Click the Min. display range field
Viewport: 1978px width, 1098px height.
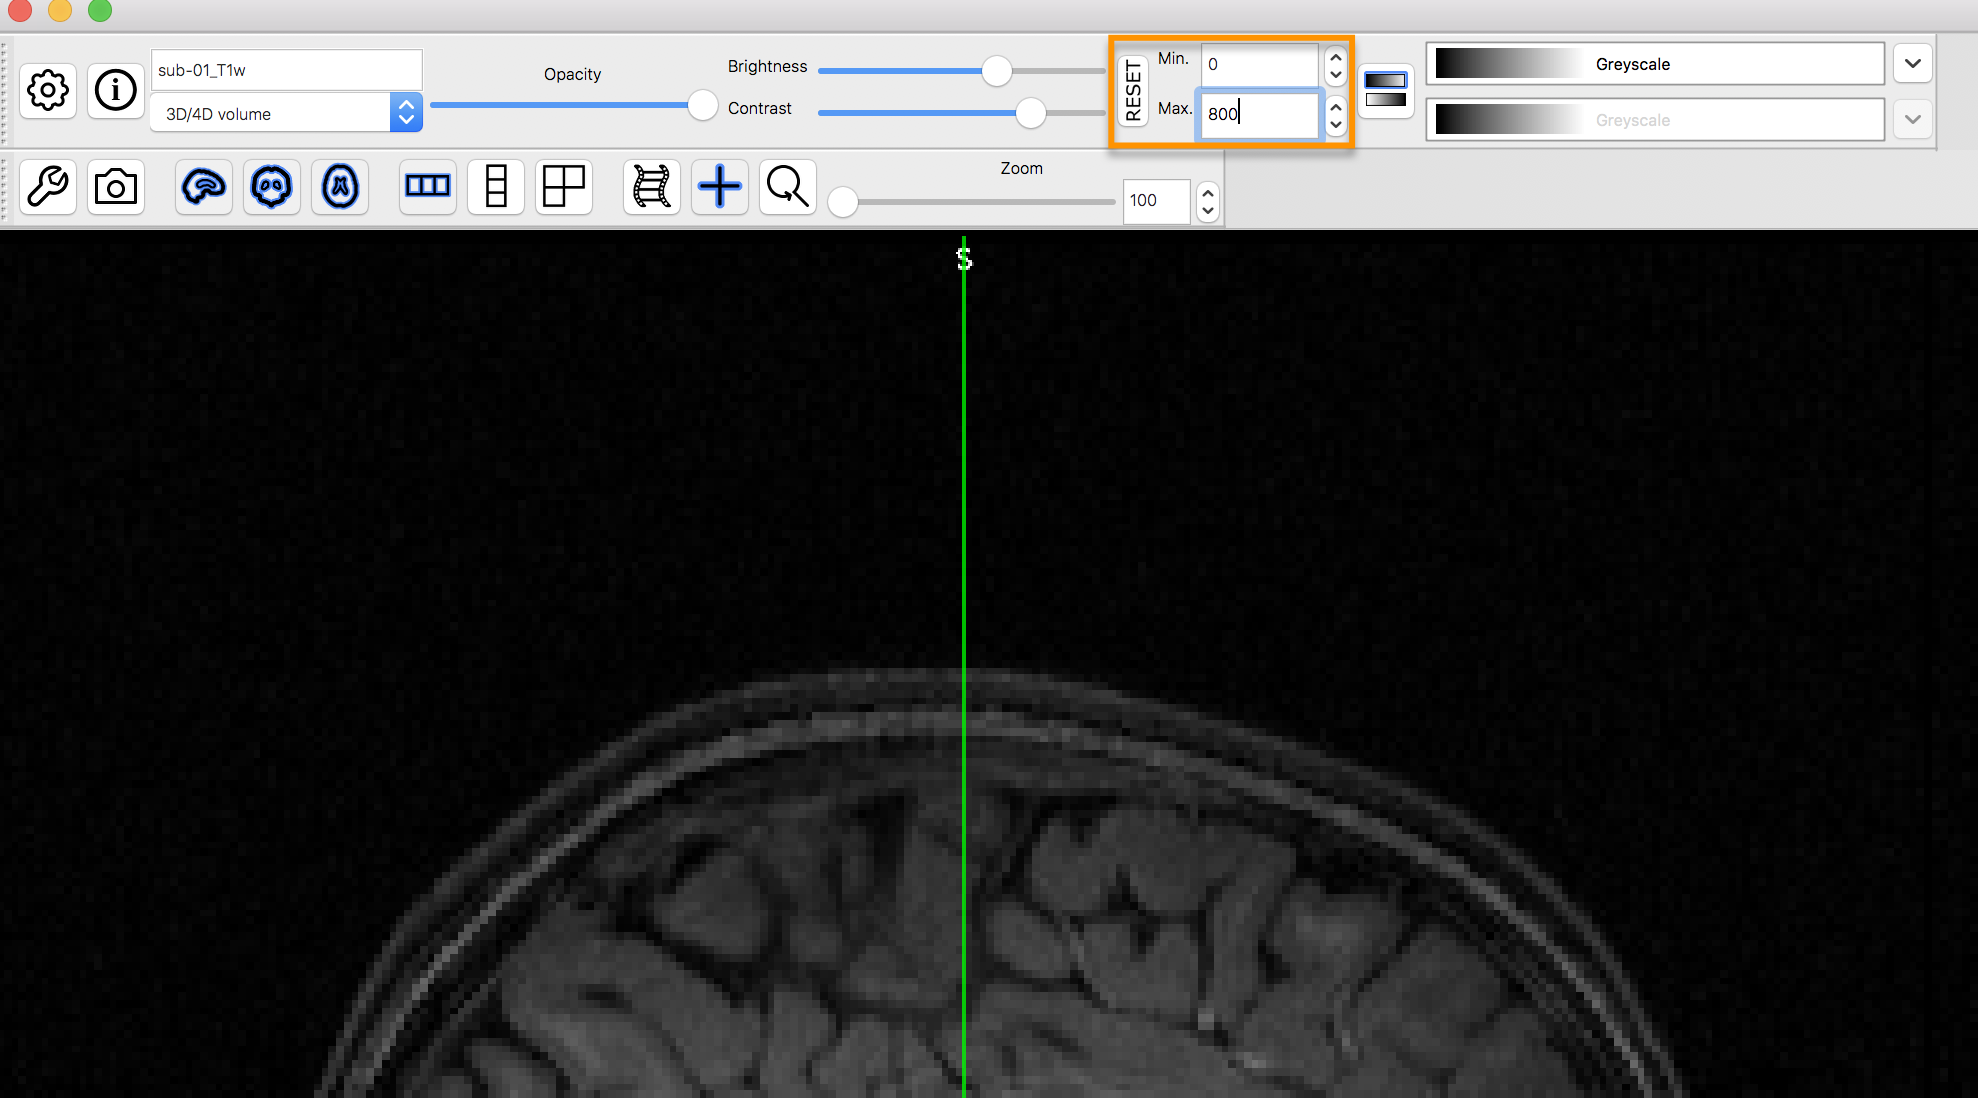1260,65
